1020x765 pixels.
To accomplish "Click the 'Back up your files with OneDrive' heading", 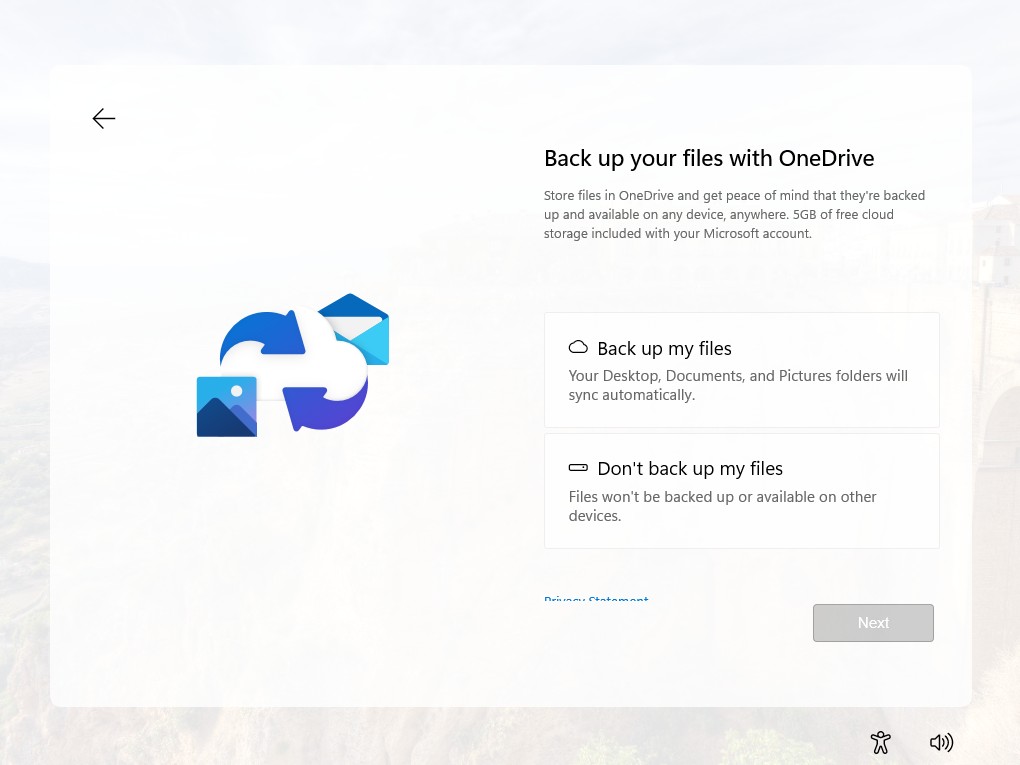I will pyautogui.click(x=709, y=158).
